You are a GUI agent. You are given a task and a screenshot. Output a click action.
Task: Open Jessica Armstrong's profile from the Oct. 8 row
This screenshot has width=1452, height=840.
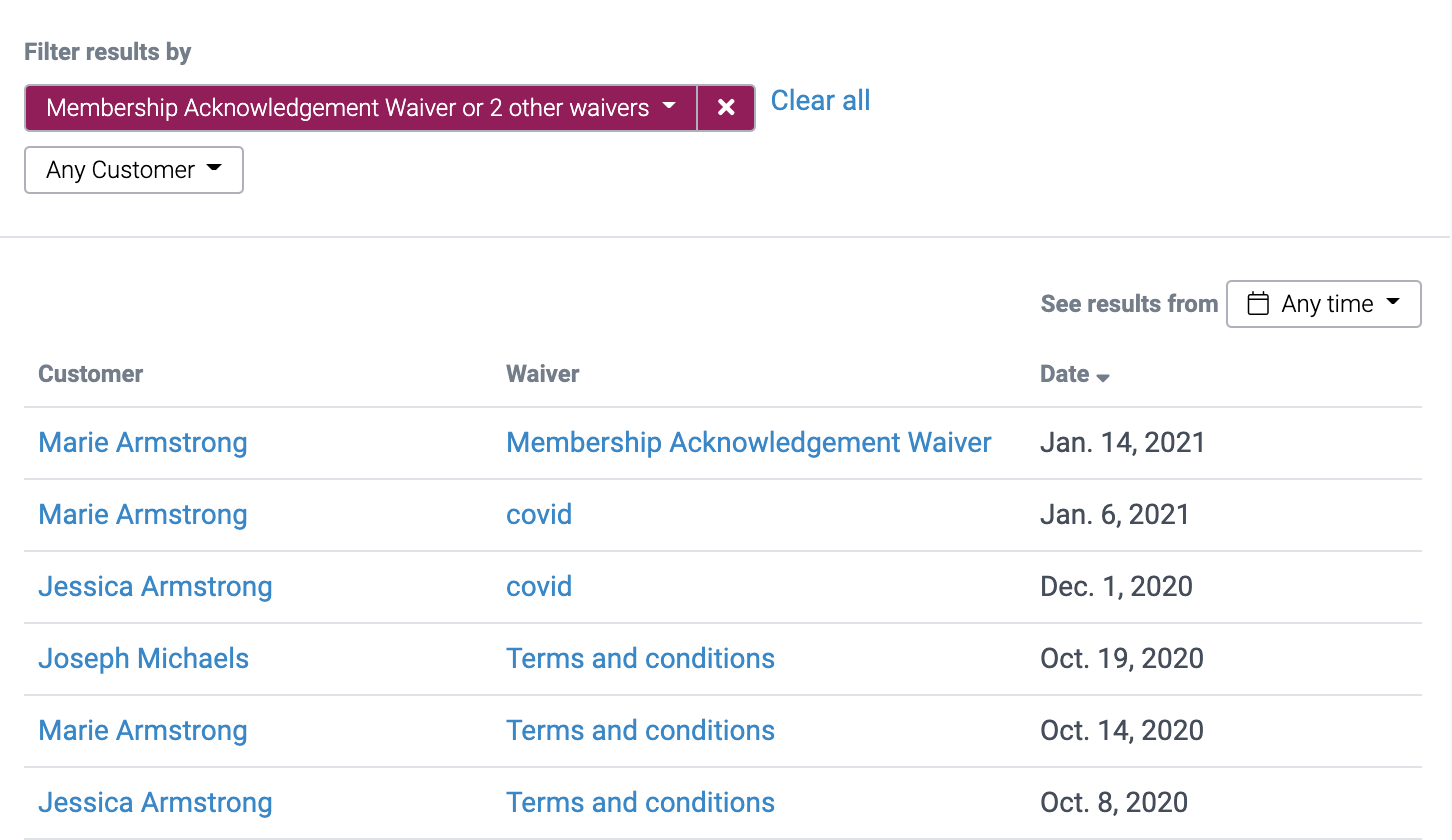(x=155, y=802)
